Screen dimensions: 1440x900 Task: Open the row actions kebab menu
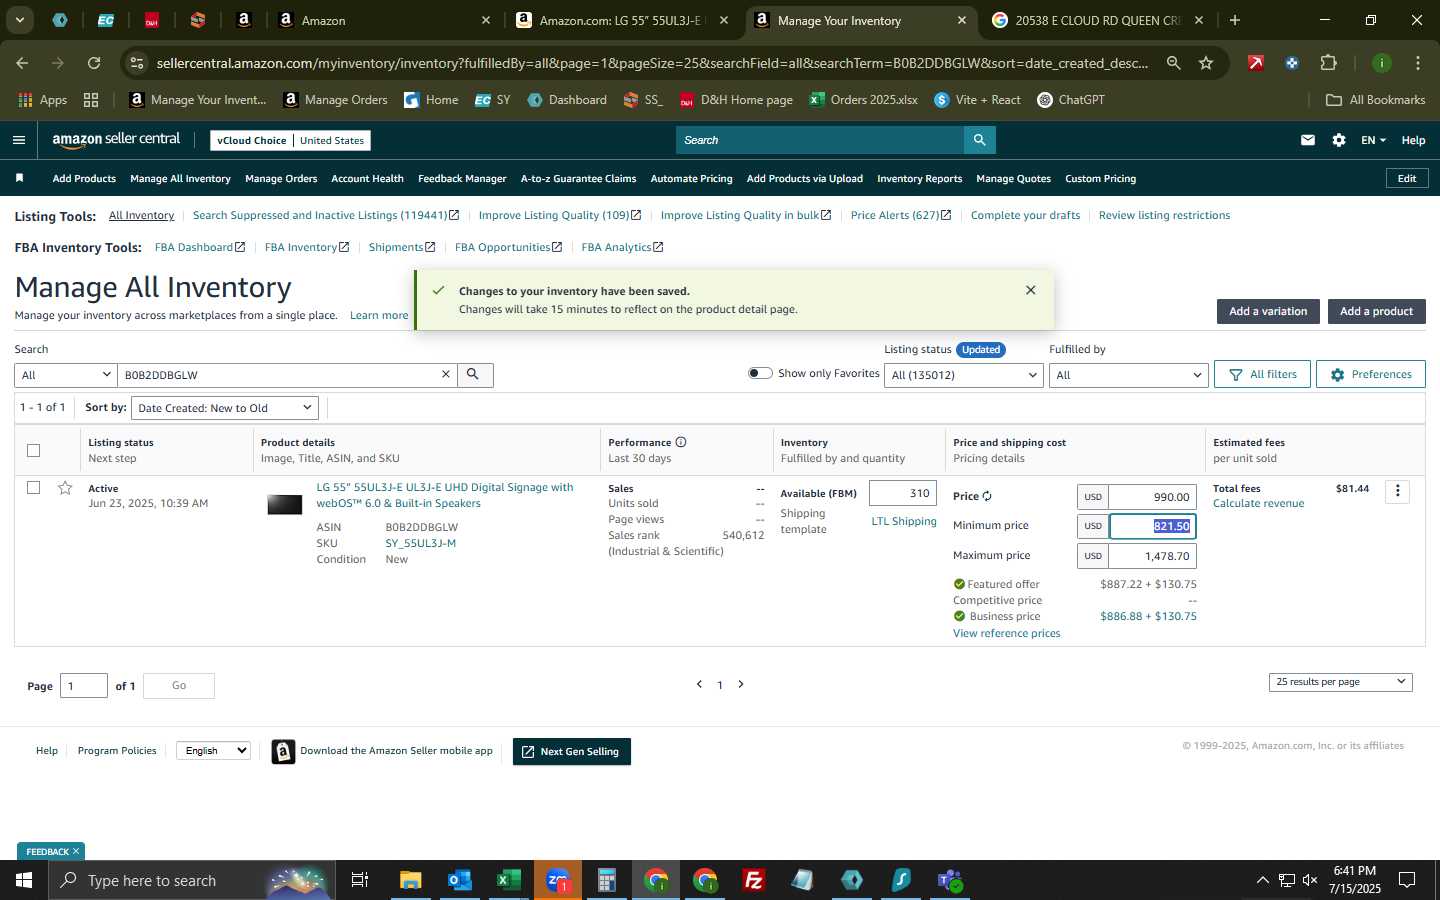[x=1398, y=491]
